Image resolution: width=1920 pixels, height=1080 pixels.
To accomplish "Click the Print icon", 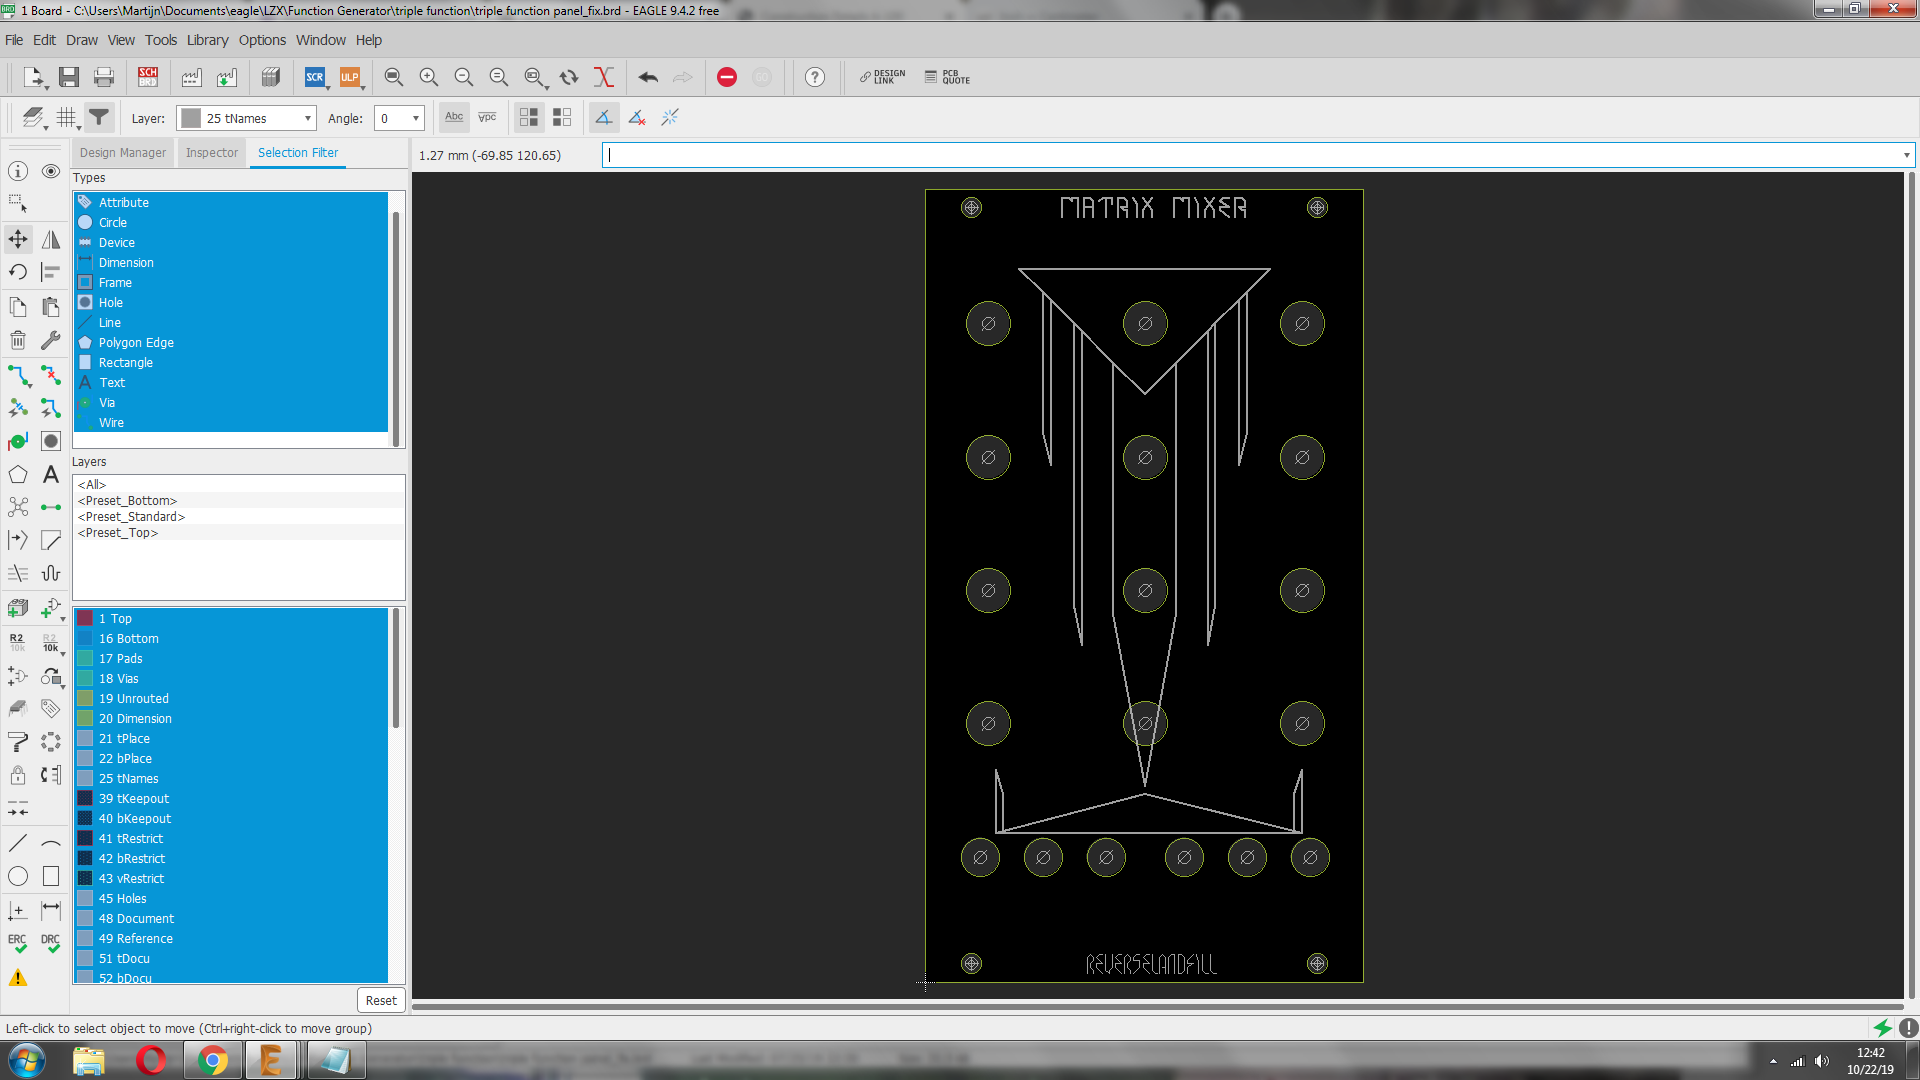I will coord(104,77).
